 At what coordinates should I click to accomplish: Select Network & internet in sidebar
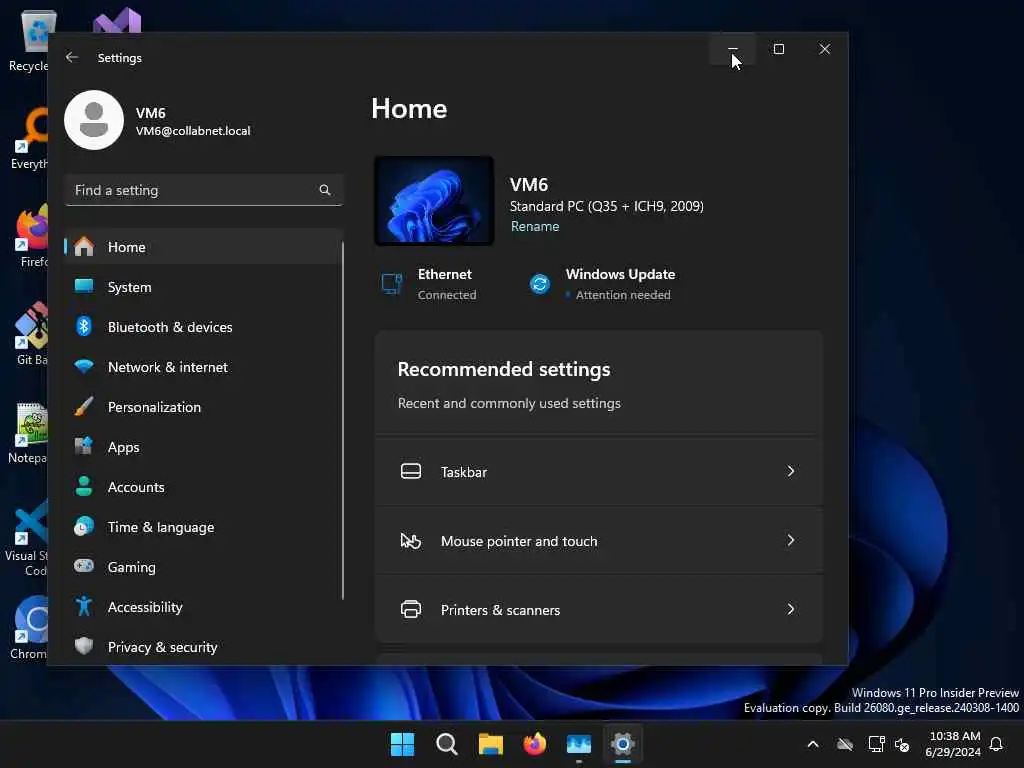(x=203, y=367)
